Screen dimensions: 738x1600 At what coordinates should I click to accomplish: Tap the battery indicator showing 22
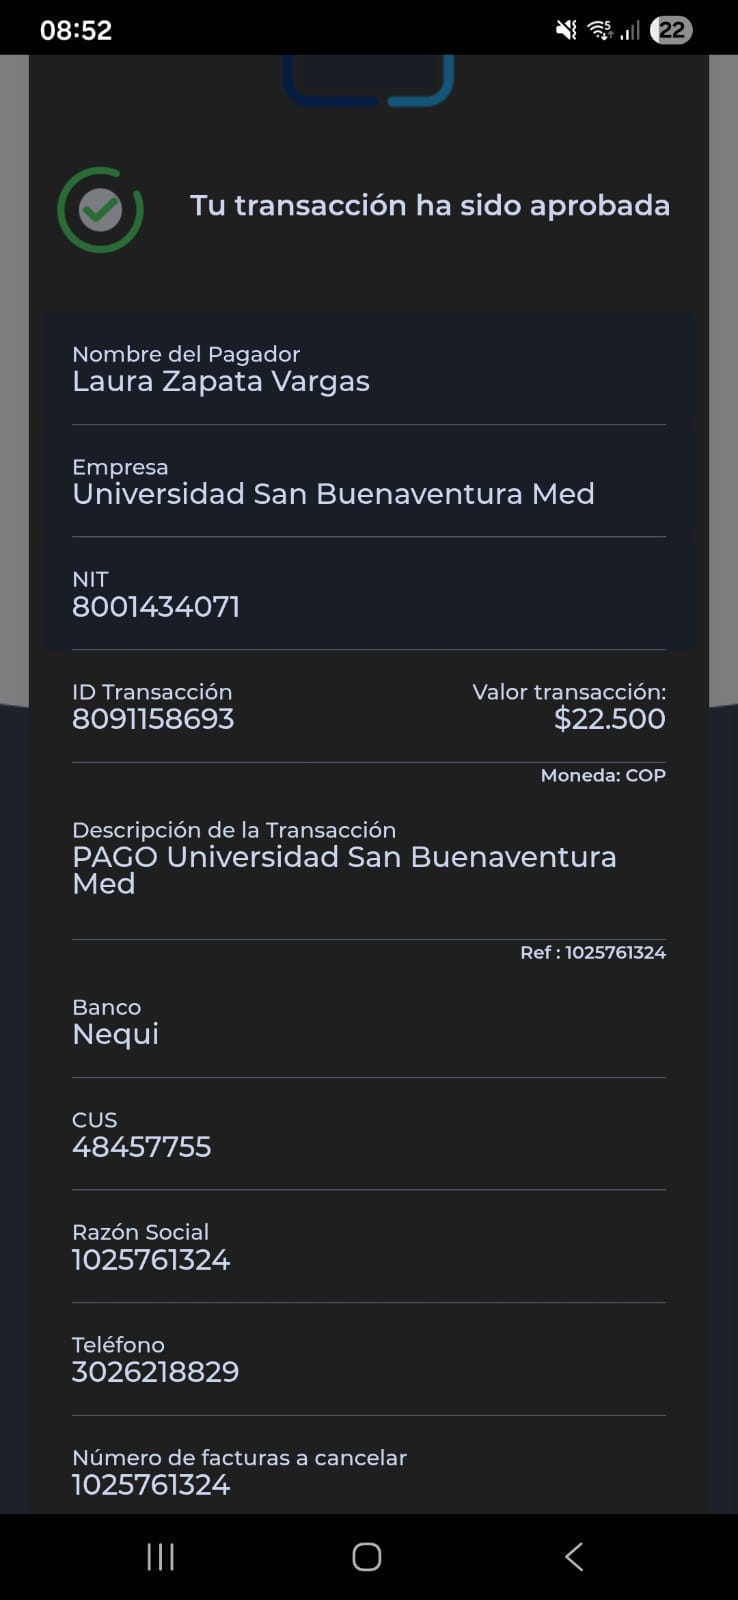click(x=671, y=30)
